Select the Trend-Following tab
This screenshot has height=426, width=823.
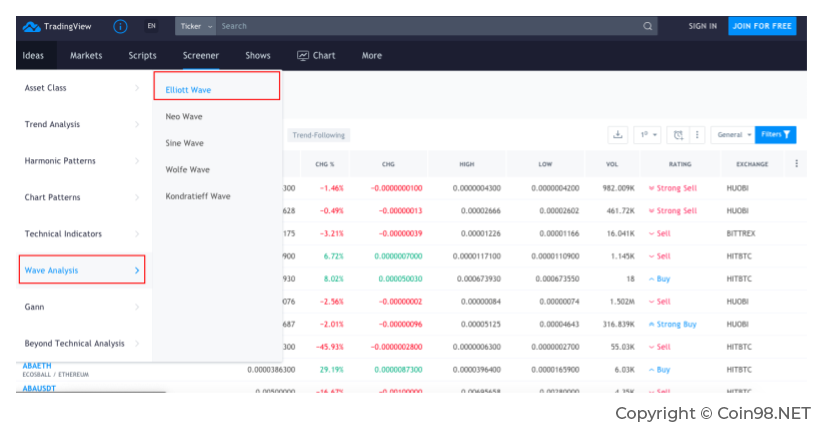click(x=319, y=135)
